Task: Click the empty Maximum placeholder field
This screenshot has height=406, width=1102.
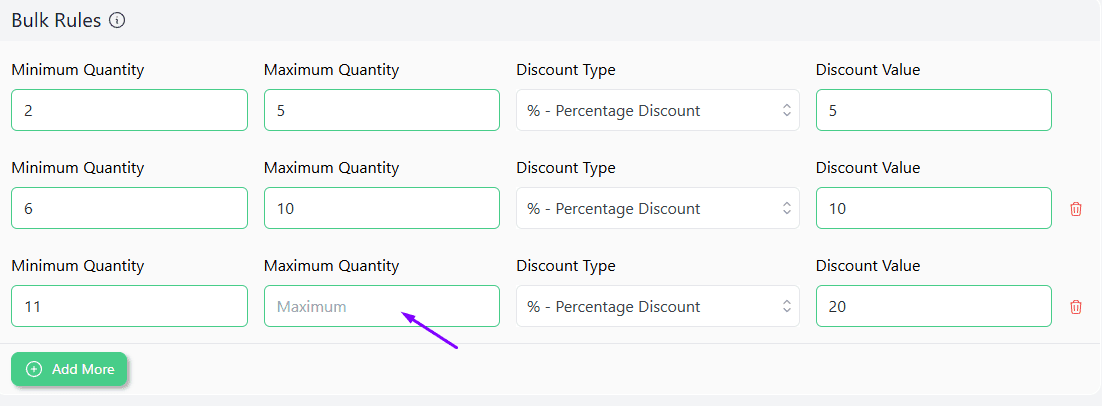Action: [382, 306]
